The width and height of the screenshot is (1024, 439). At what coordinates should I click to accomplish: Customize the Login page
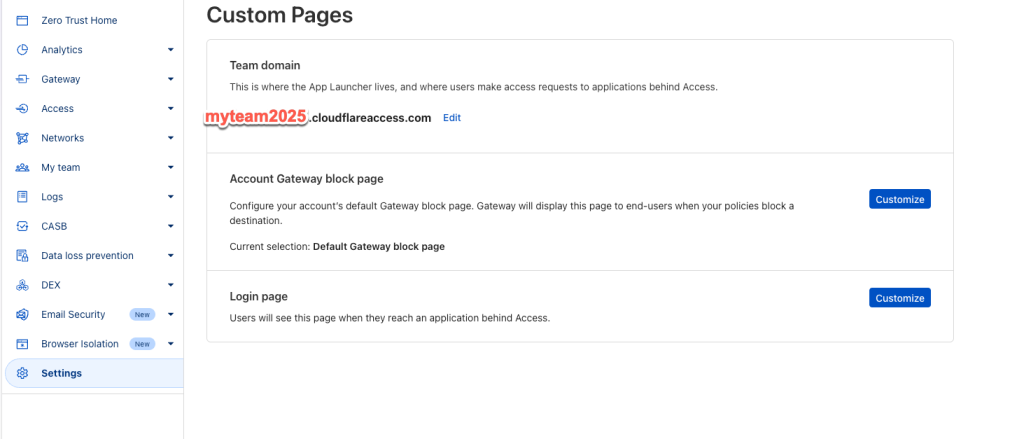[x=899, y=298]
